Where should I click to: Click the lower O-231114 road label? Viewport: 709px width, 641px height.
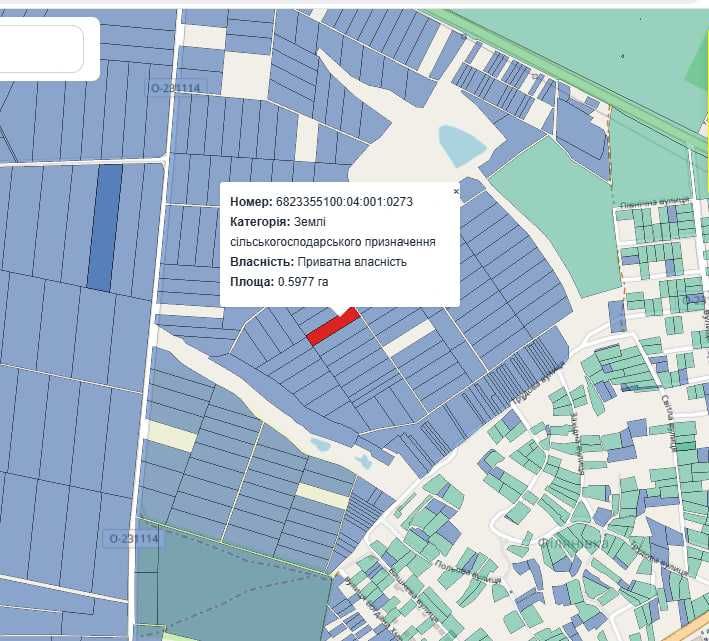[134, 539]
